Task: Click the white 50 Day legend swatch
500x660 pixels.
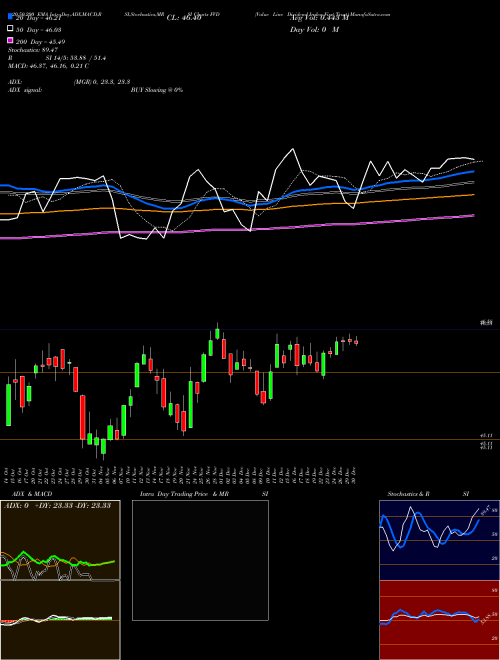Action: click(x=10, y=29)
